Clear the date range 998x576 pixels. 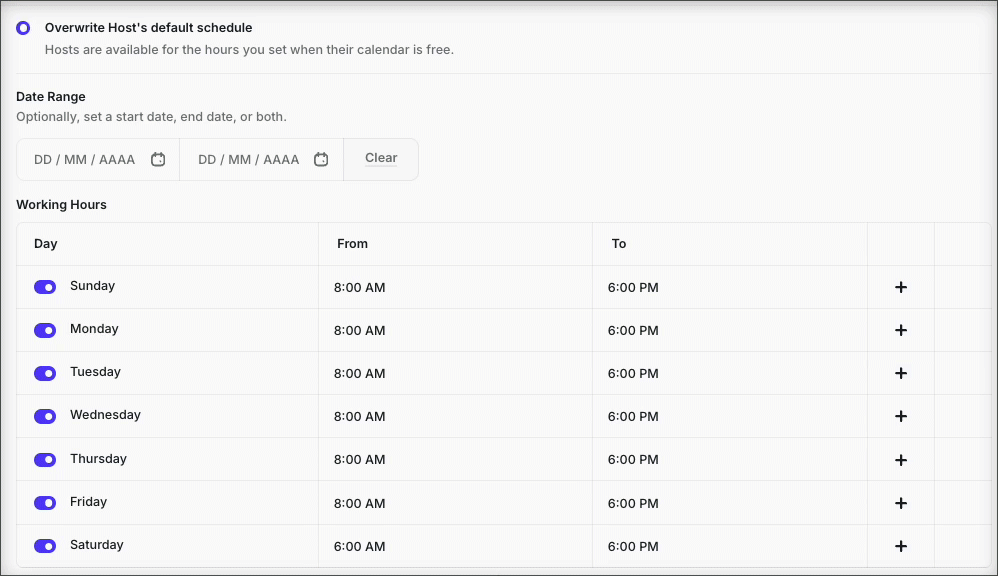[381, 158]
